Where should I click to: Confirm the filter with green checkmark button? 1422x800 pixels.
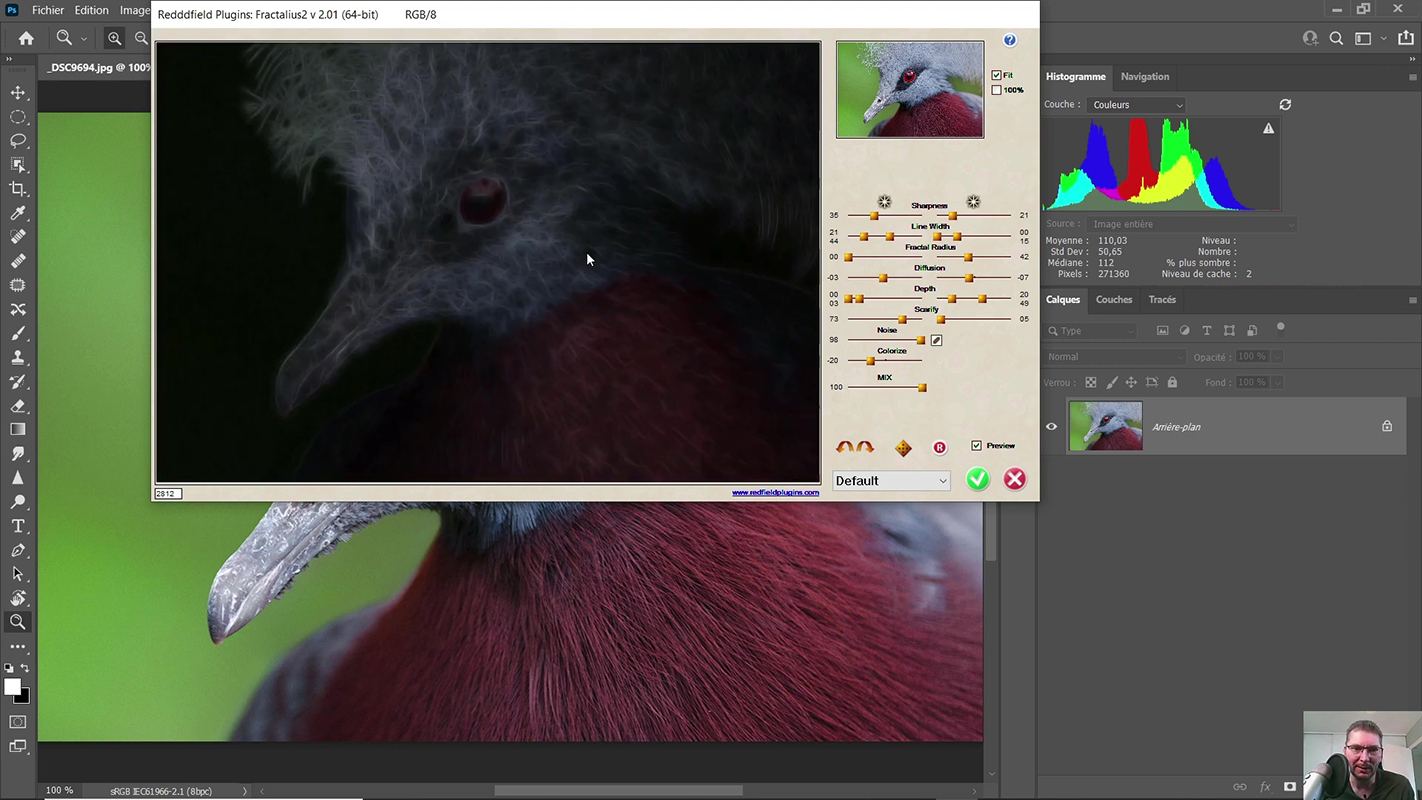977,480
